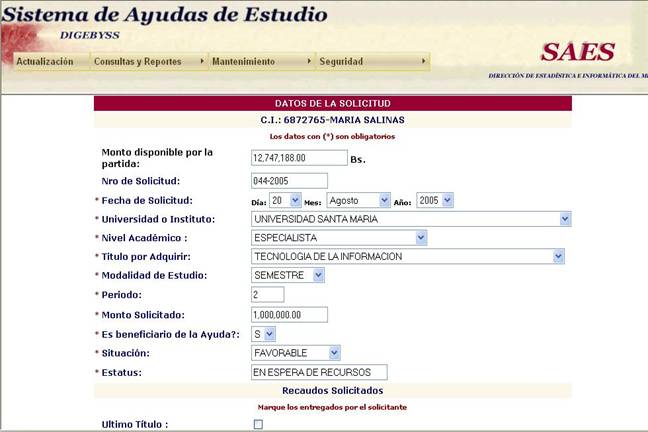Image resolution: width=648 pixels, height=432 pixels.
Task: Click the Estatus field
Action: [x=319, y=372]
